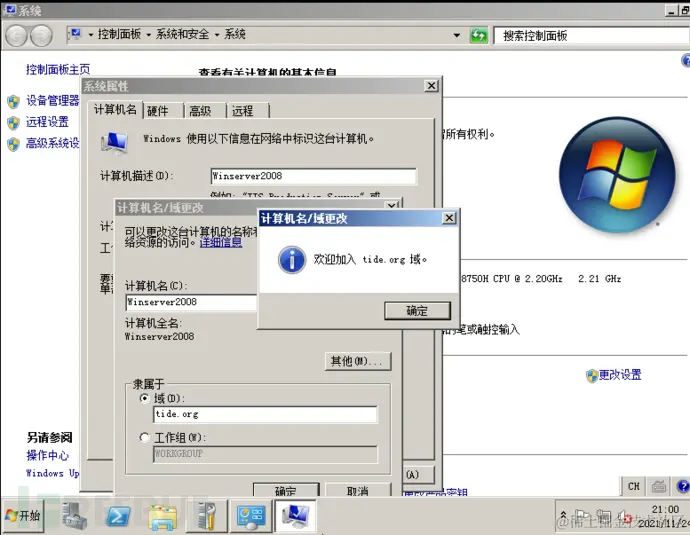Screen dimensions: 690x535
Task: Click the domain field containing tide.org
Action: [x=265, y=414]
